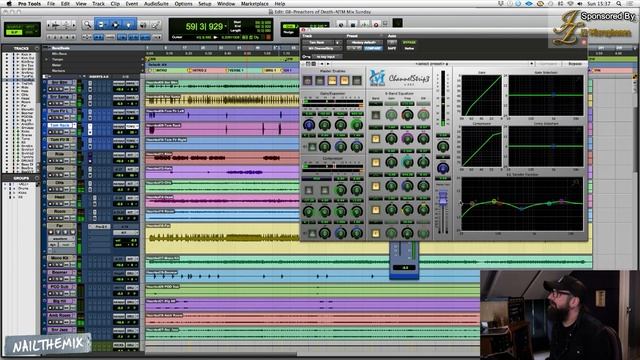This screenshot has width=640, height=360.
Task: Click the blue dip node on EQ curve
Action: point(521,209)
